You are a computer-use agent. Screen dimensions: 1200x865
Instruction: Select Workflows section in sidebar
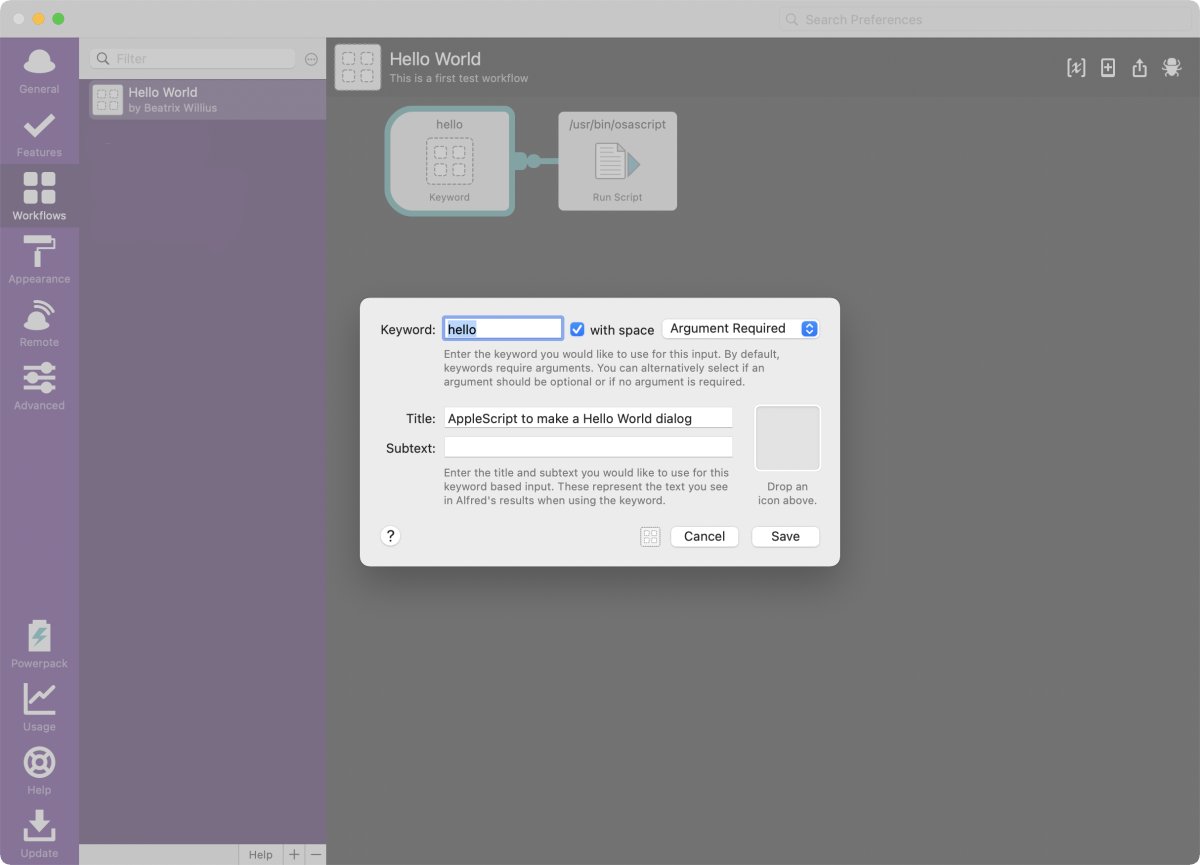pos(39,197)
